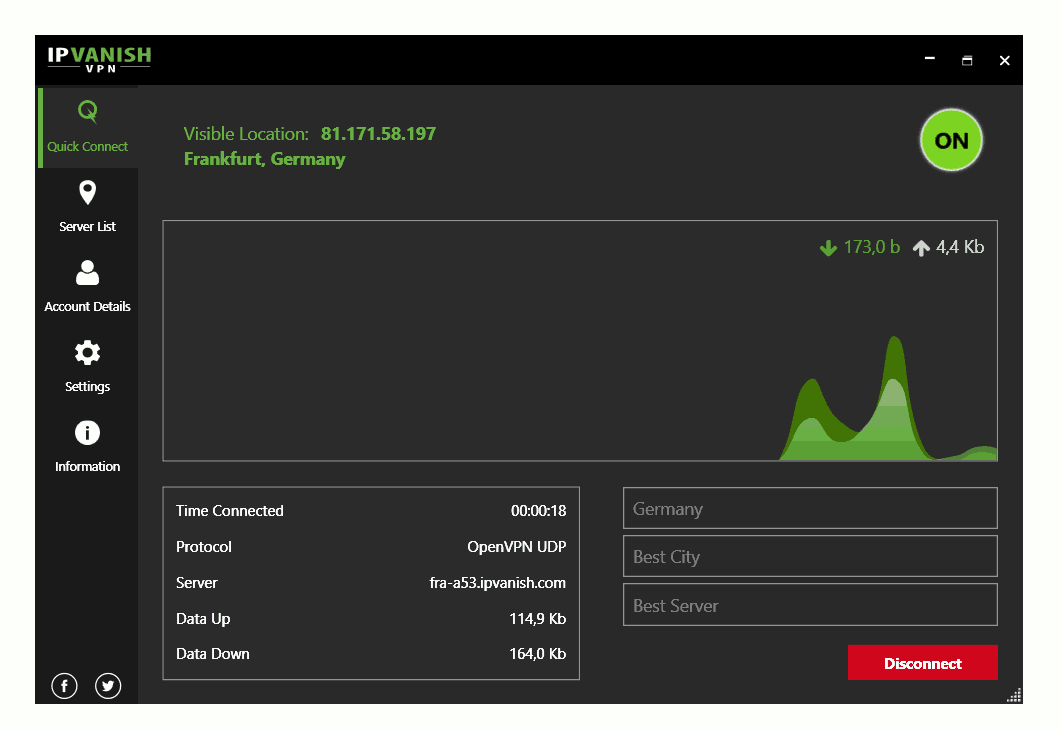This screenshot has height=730, width=1062.
Task: Open the Server List tab
Action: 88,207
